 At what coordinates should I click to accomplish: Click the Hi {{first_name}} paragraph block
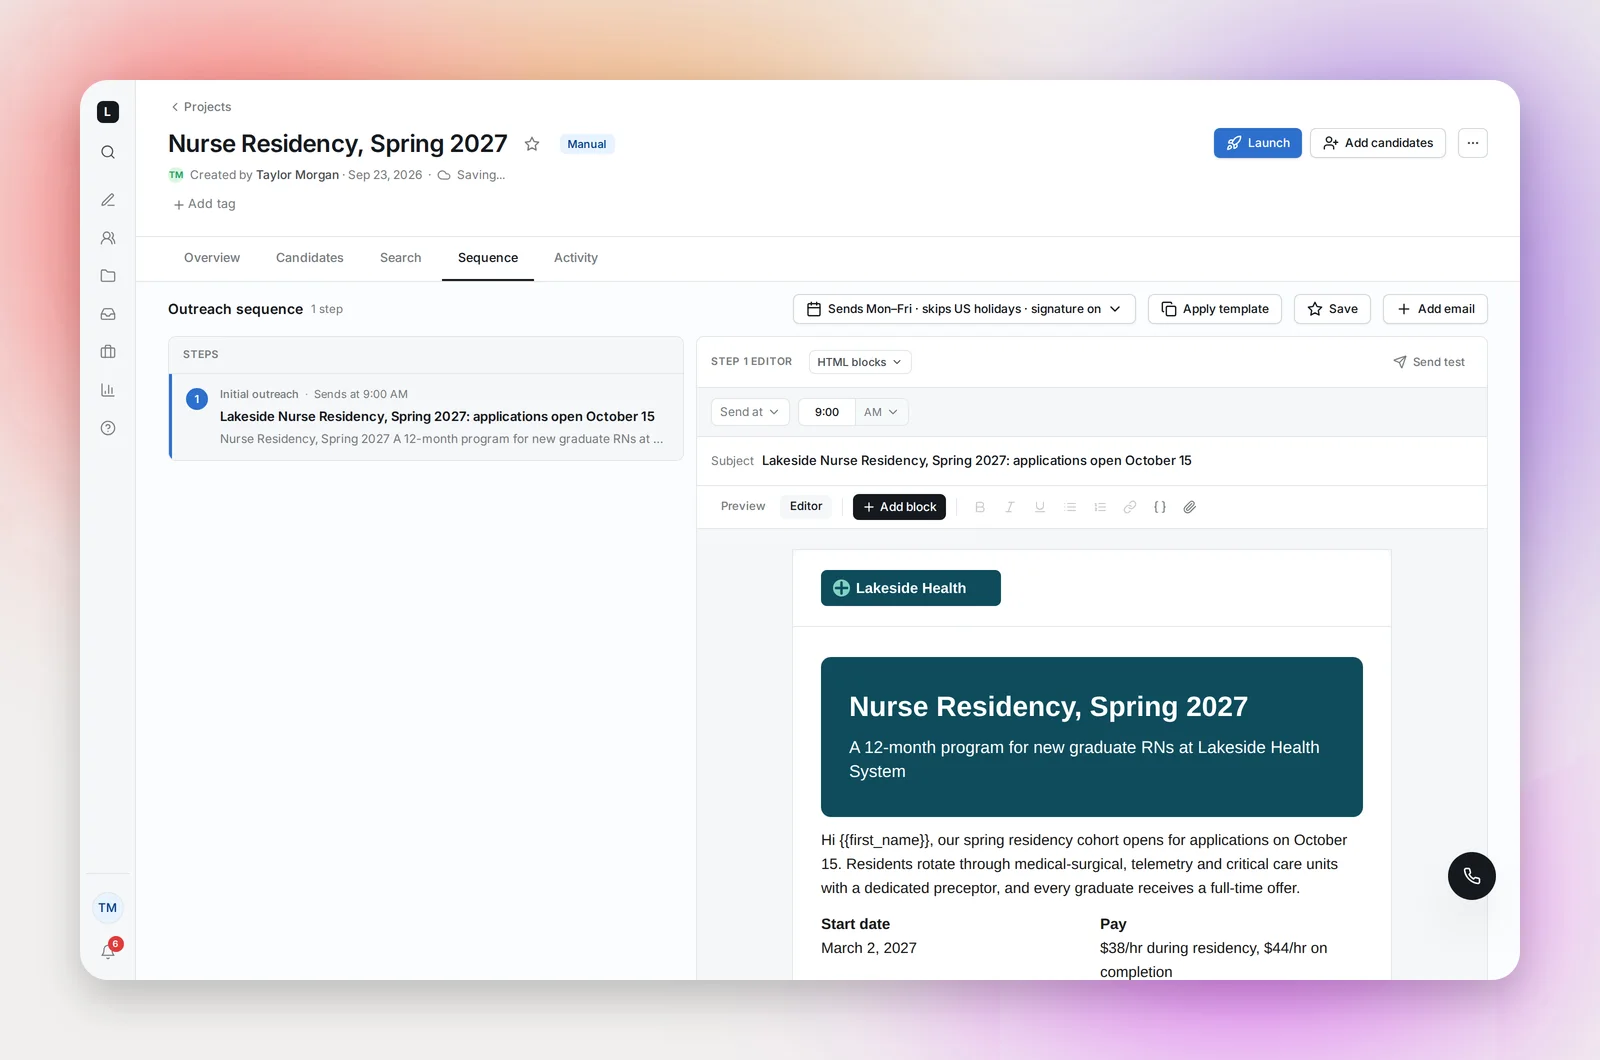(1086, 864)
